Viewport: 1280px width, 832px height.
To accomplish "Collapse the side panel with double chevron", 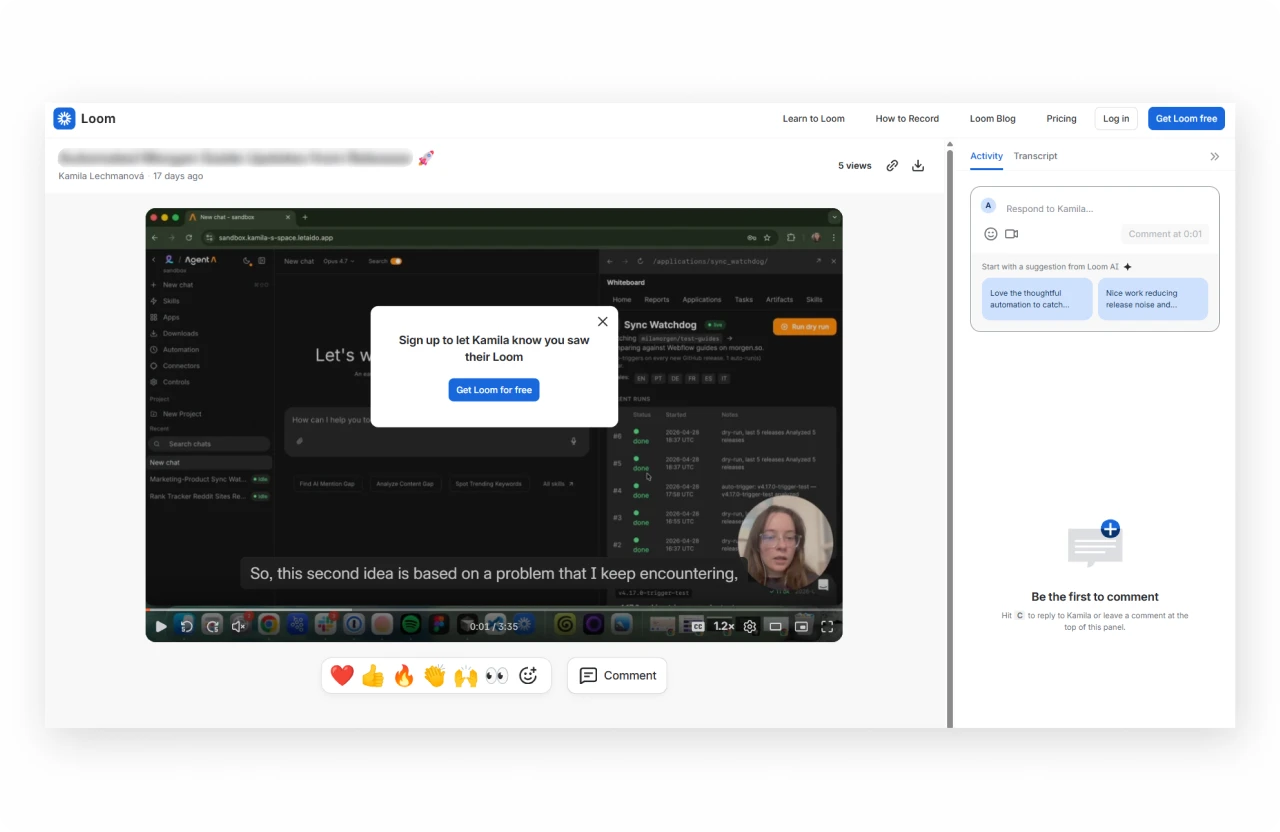I will (1215, 156).
